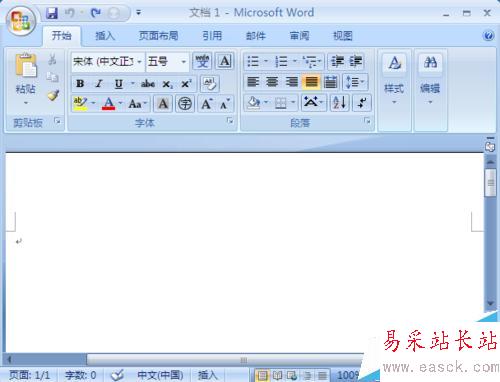This screenshot has height=382, width=500.
Task: Redo the last action
Action: (96, 13)
